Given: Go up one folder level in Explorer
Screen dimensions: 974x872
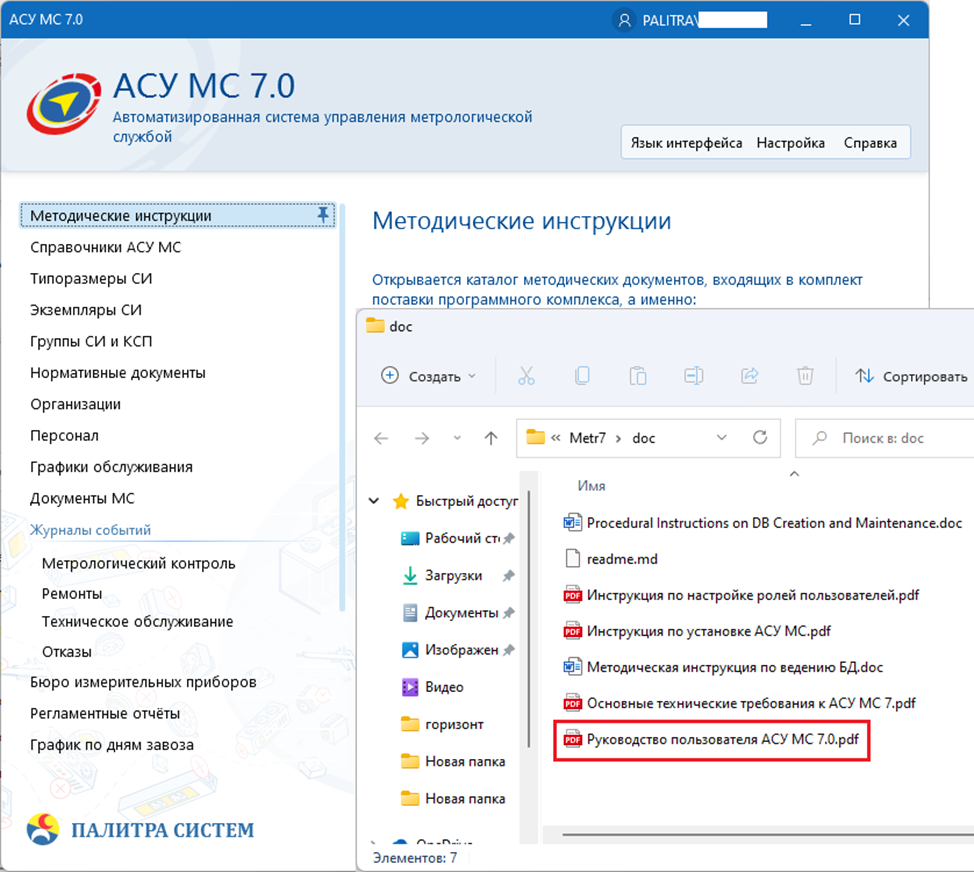Looking at the screenshot, I should (491, 438).
